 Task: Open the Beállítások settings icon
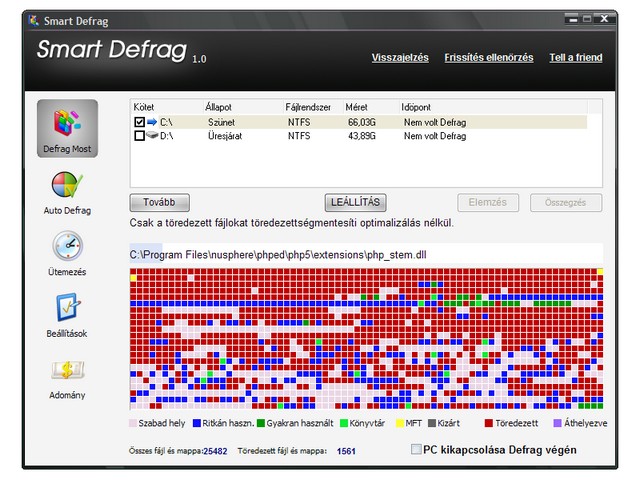(67, 307)
